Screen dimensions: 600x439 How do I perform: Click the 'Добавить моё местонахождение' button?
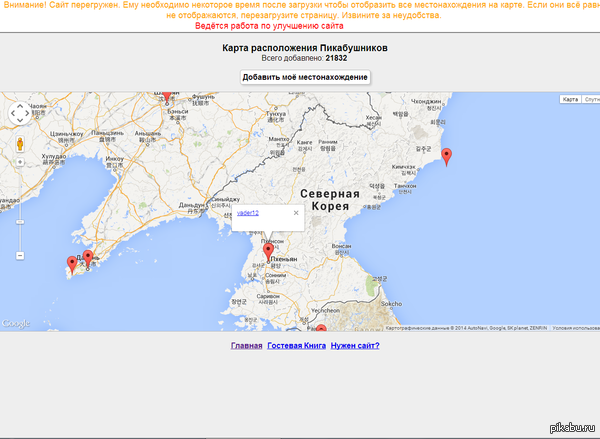(305, 77)
